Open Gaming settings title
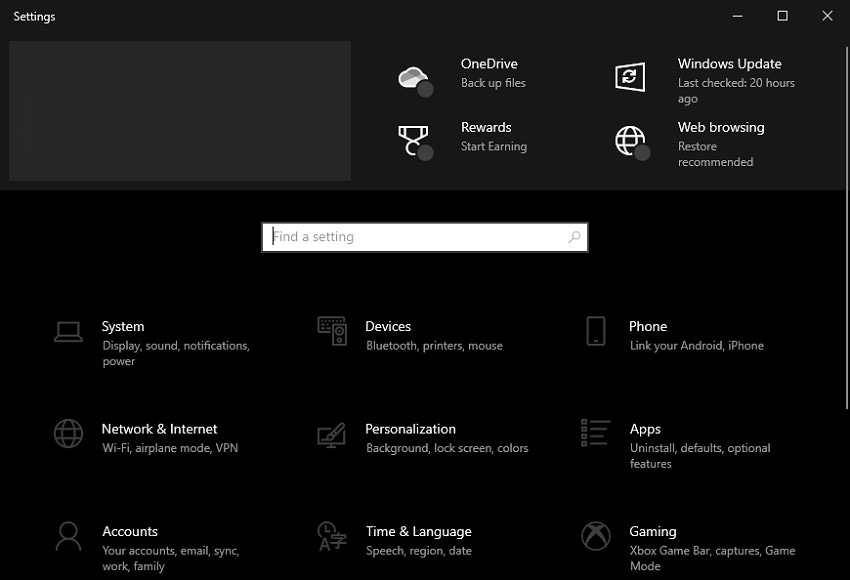850x580 pixels. pos(653,531)
